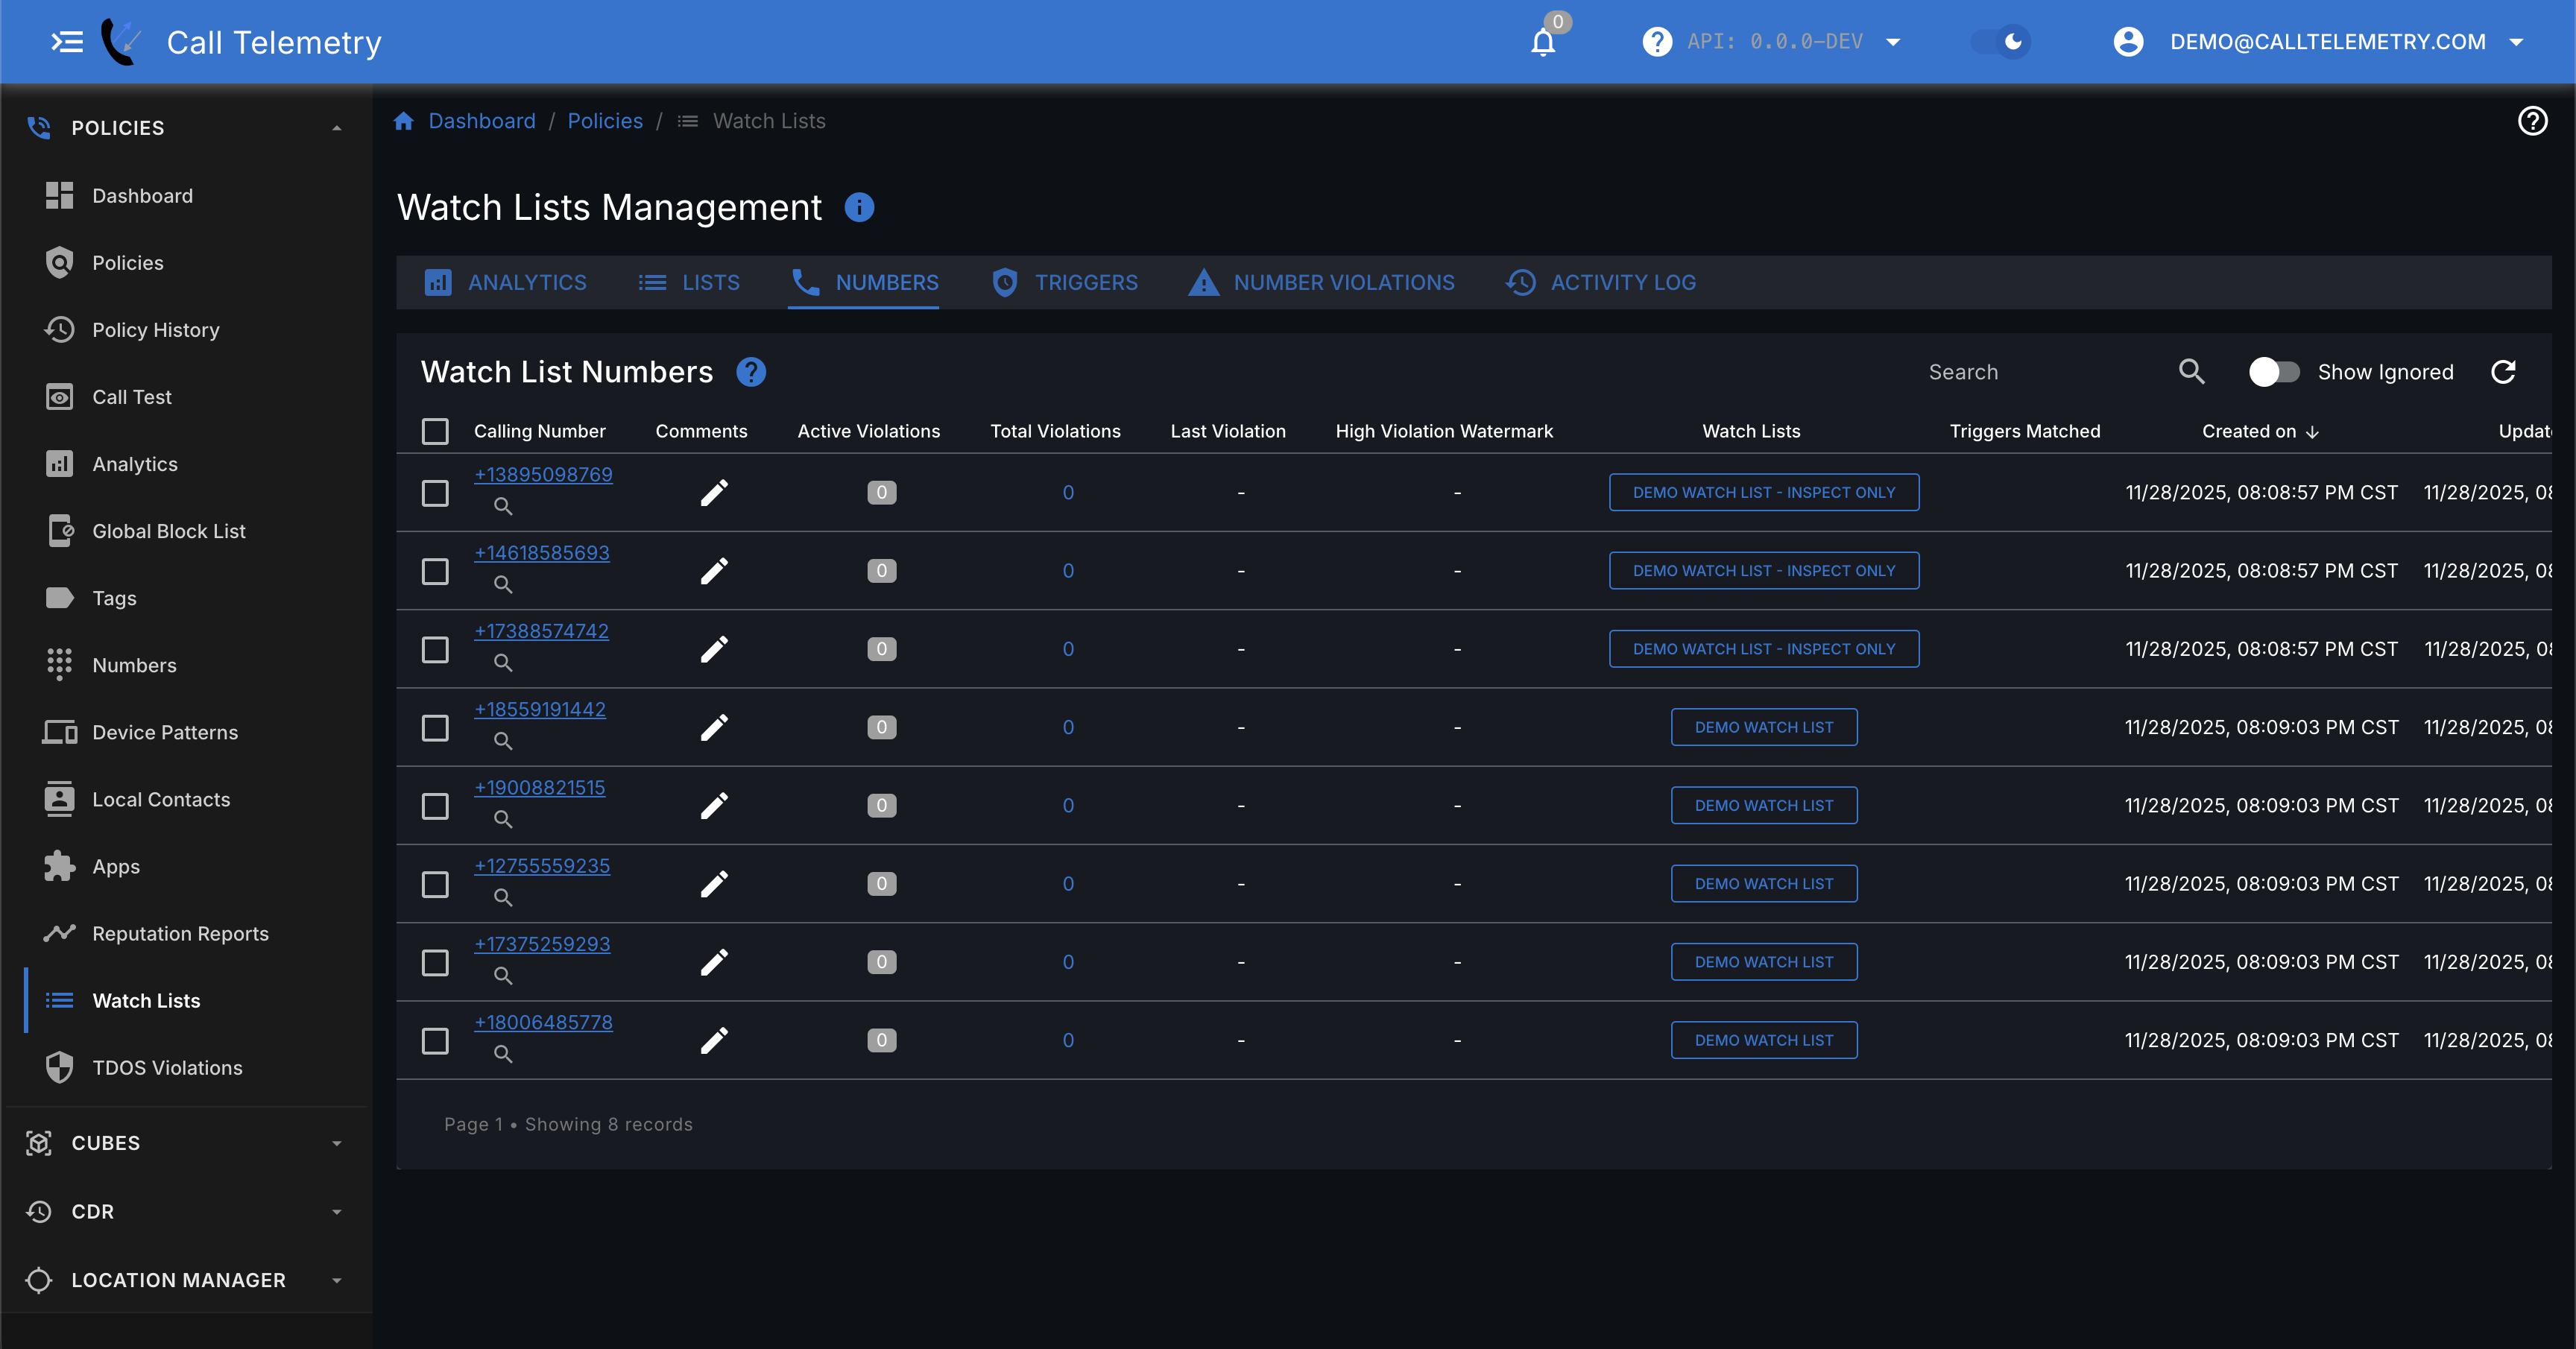Open the notifications bell
The image size is (2576, 1349).
[1543, 42]
